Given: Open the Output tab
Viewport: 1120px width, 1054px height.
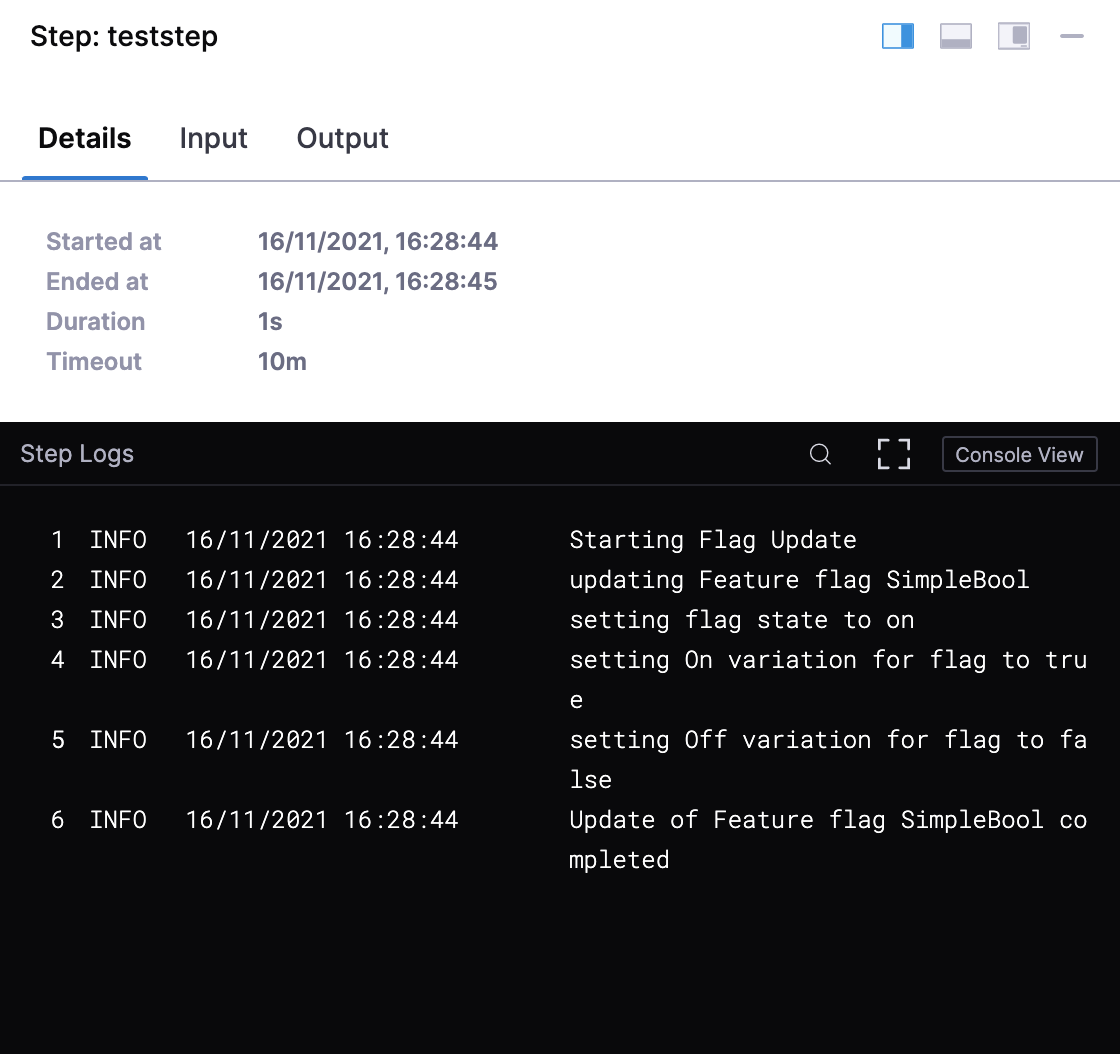Looking at the screenshot, I should coord(342,138).
